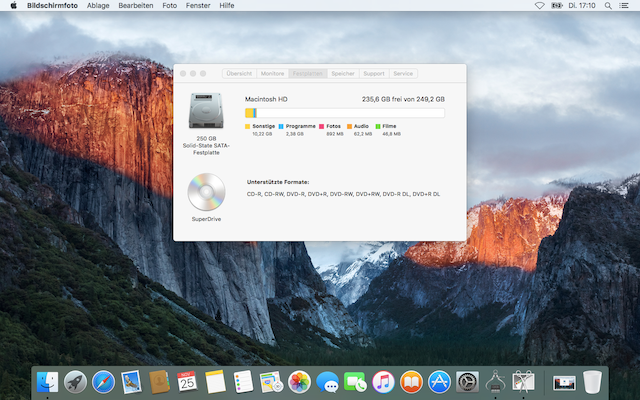
Task: Switch to the Übersicht tab
Action: (240, 73)
